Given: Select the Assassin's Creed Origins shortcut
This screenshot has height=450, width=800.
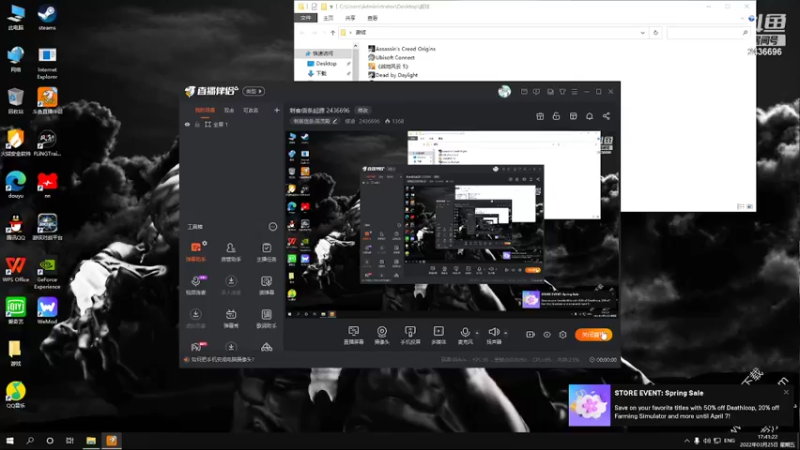Looking at the screenshot, I should (x=402, y=49).
